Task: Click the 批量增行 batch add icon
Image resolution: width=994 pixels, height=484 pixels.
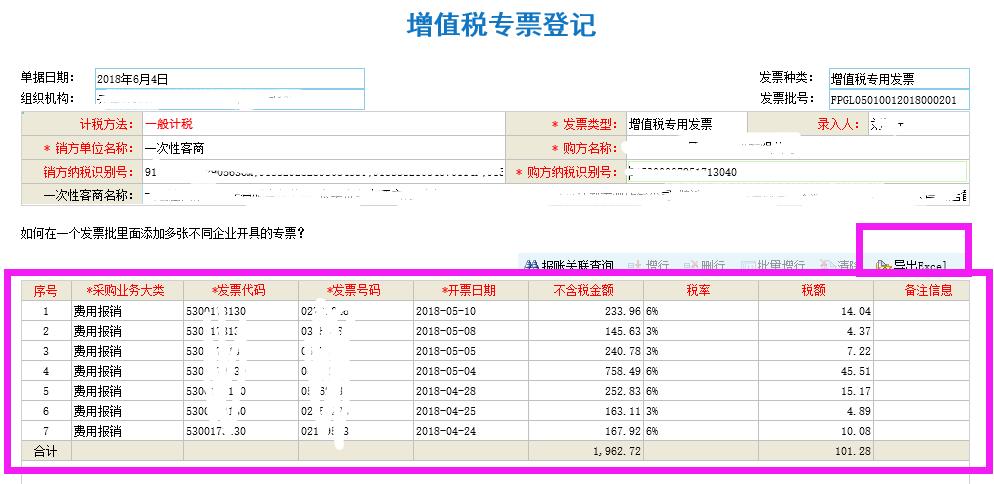Action: (748, 266)
